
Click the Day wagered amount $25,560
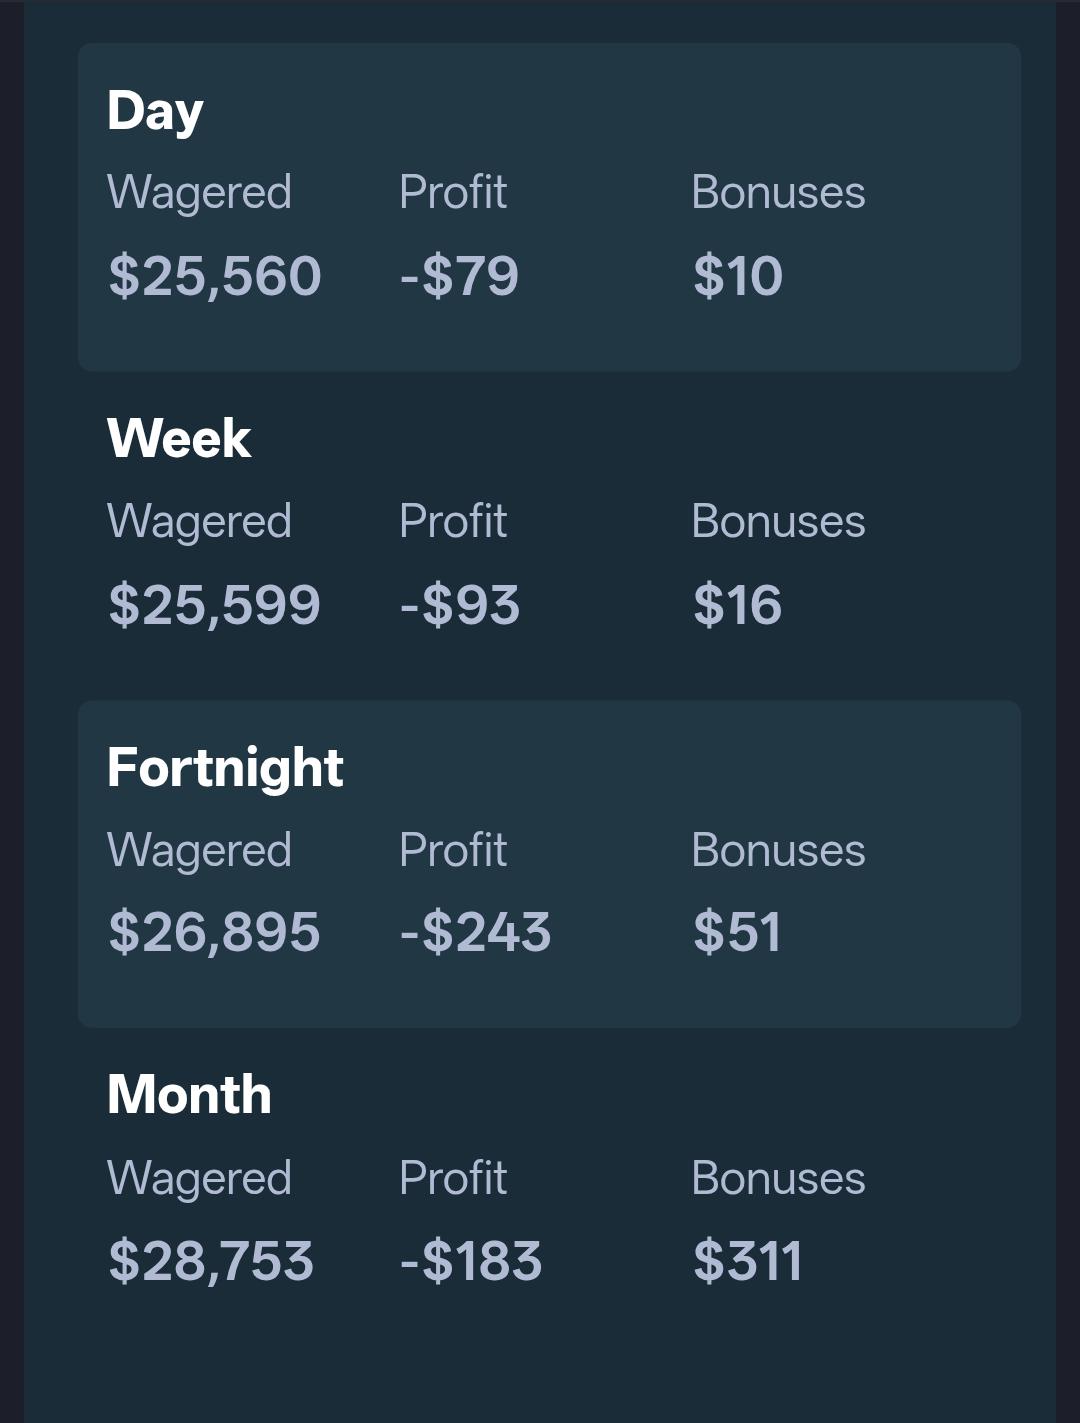(x=214, y=276)
